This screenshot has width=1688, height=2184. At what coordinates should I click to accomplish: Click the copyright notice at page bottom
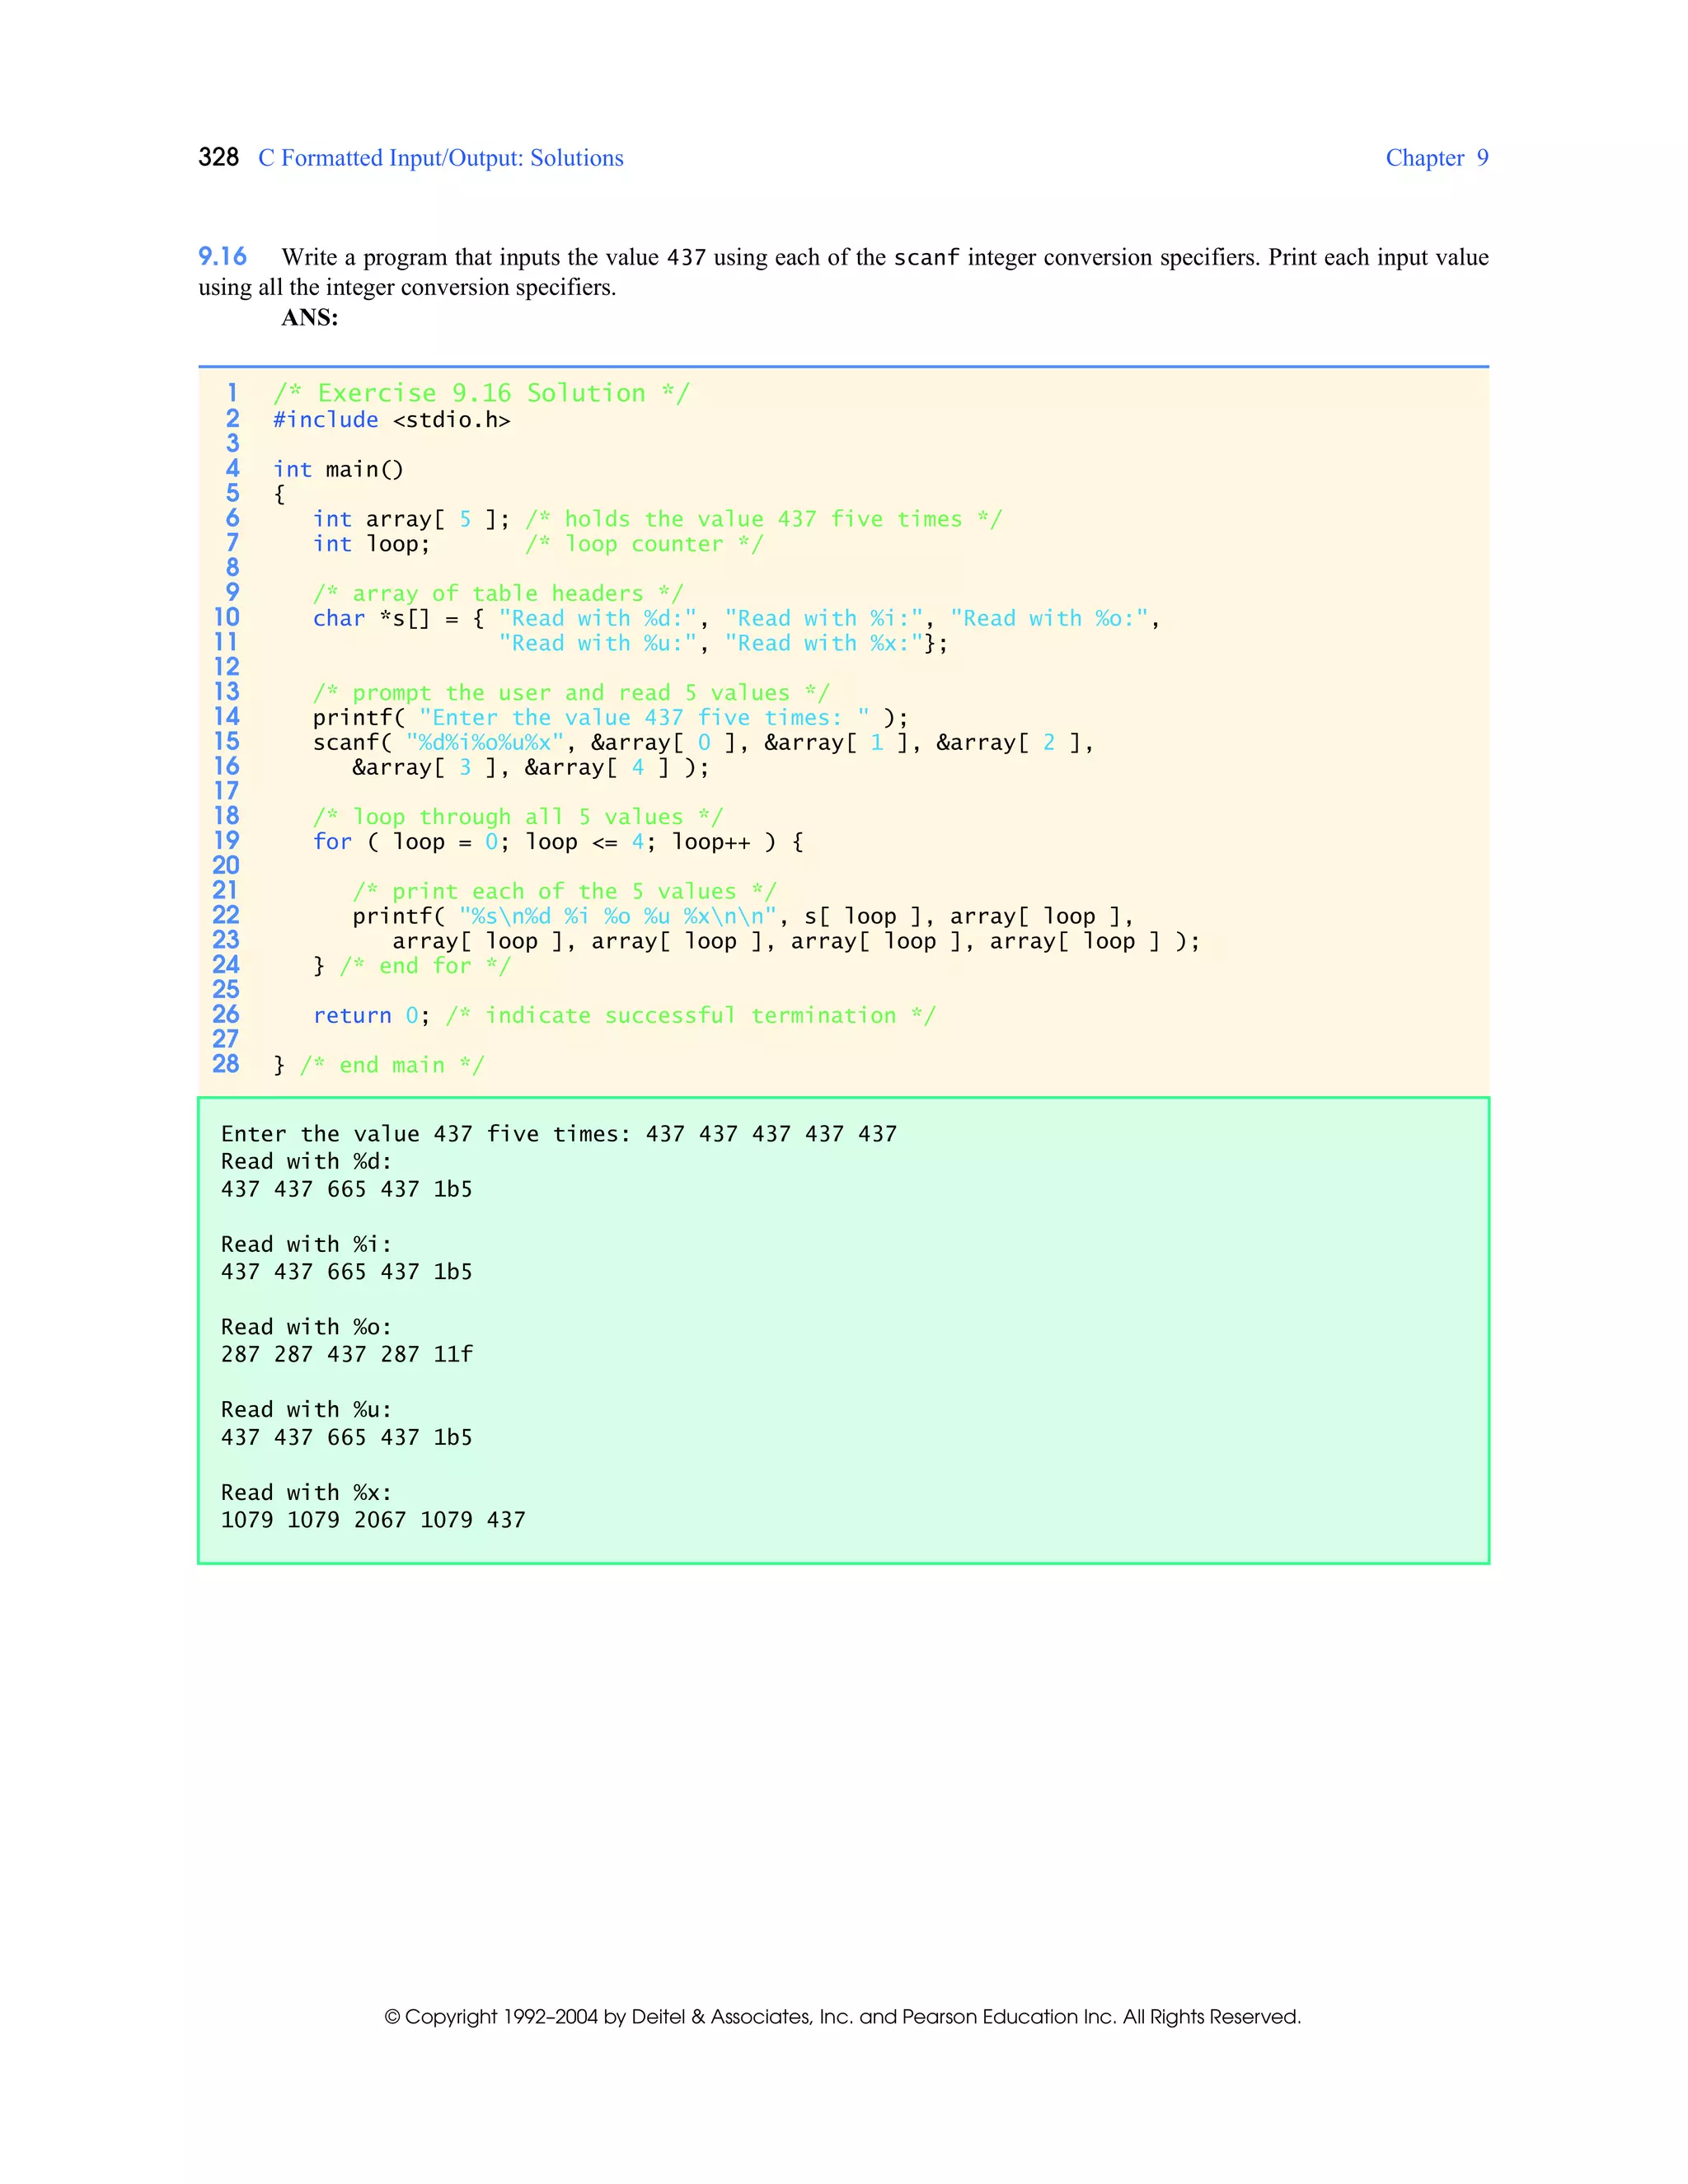pos(842,2016)
